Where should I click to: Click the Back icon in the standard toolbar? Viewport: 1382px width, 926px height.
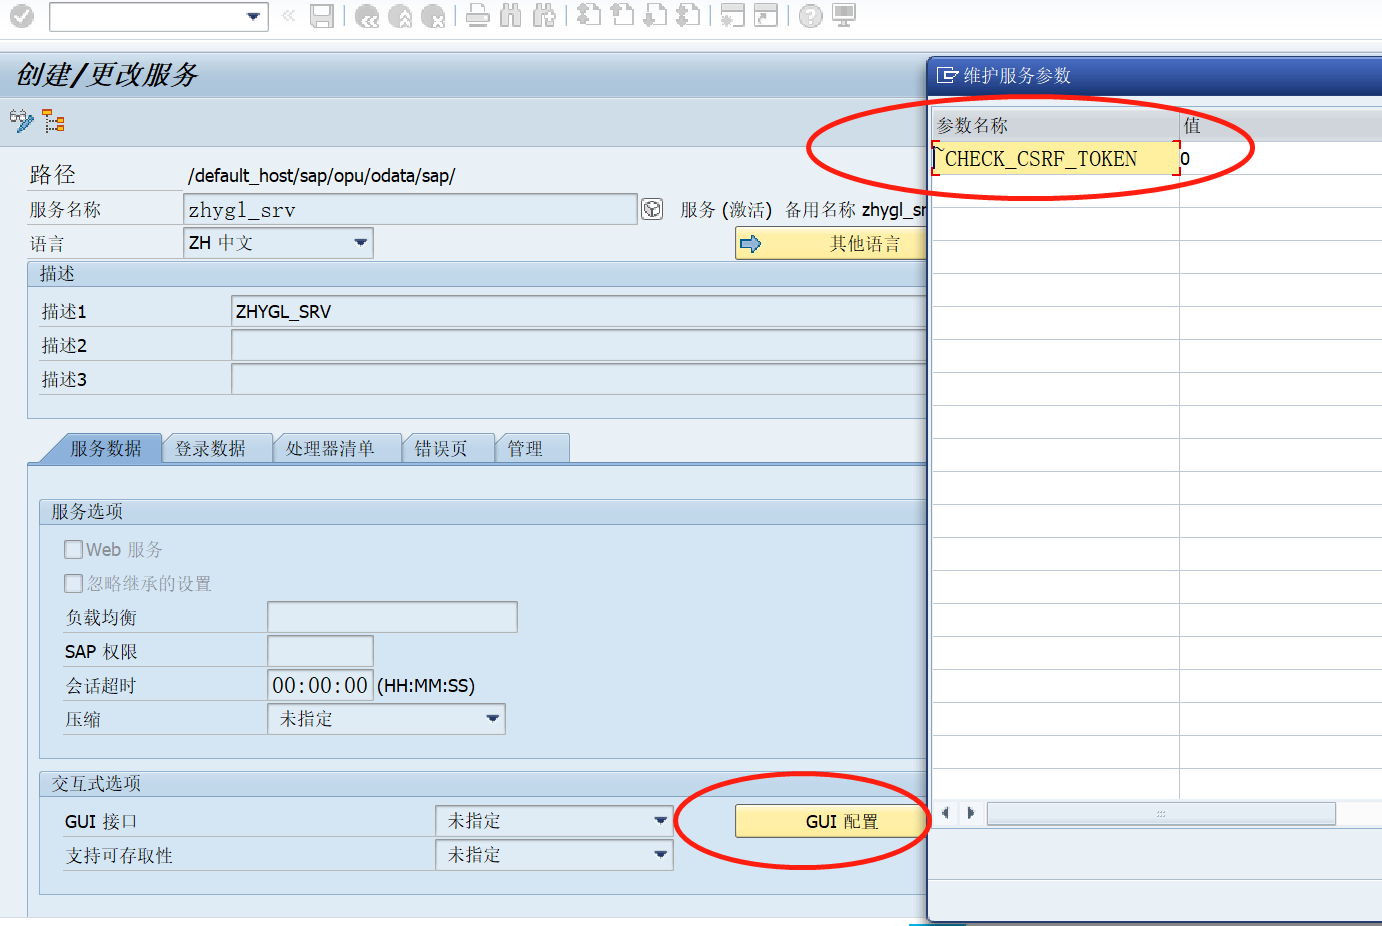click(x=366, y=16)
